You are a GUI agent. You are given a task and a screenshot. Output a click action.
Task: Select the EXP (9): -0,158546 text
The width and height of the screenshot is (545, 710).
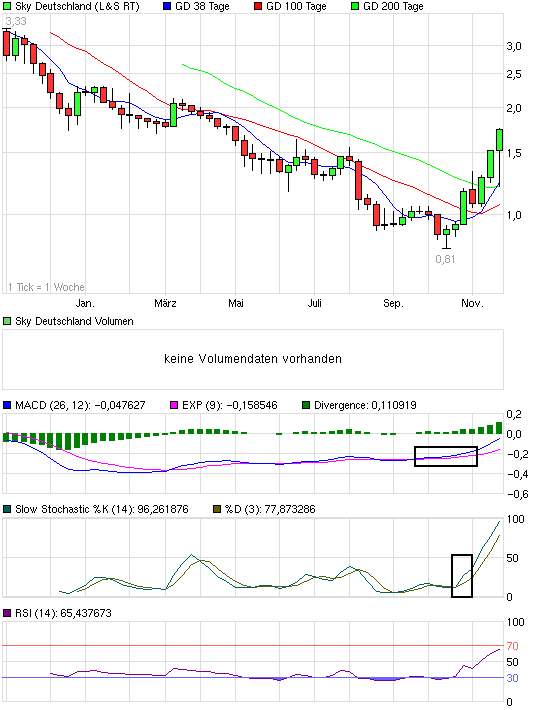[x=230, y=405]
